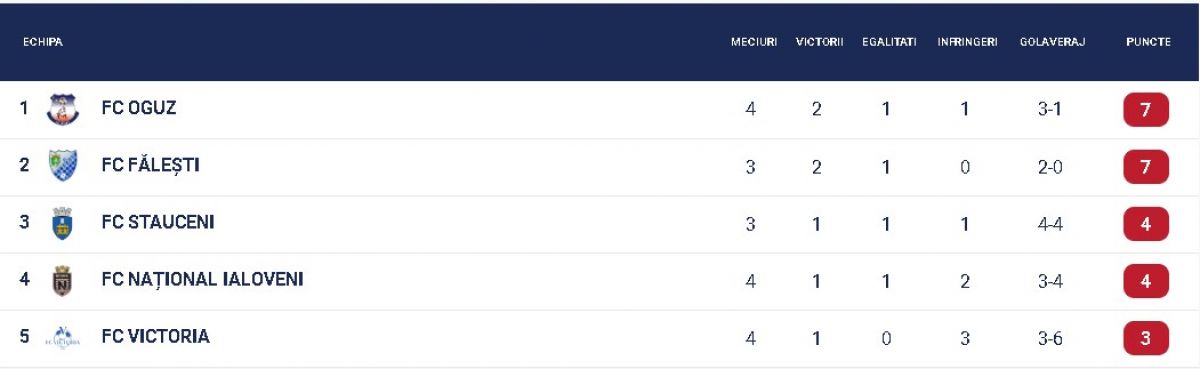Click the ECHIPA column header
Image resolution: width=1200 pixels, height=369 pixels.
tap(43, 42)
